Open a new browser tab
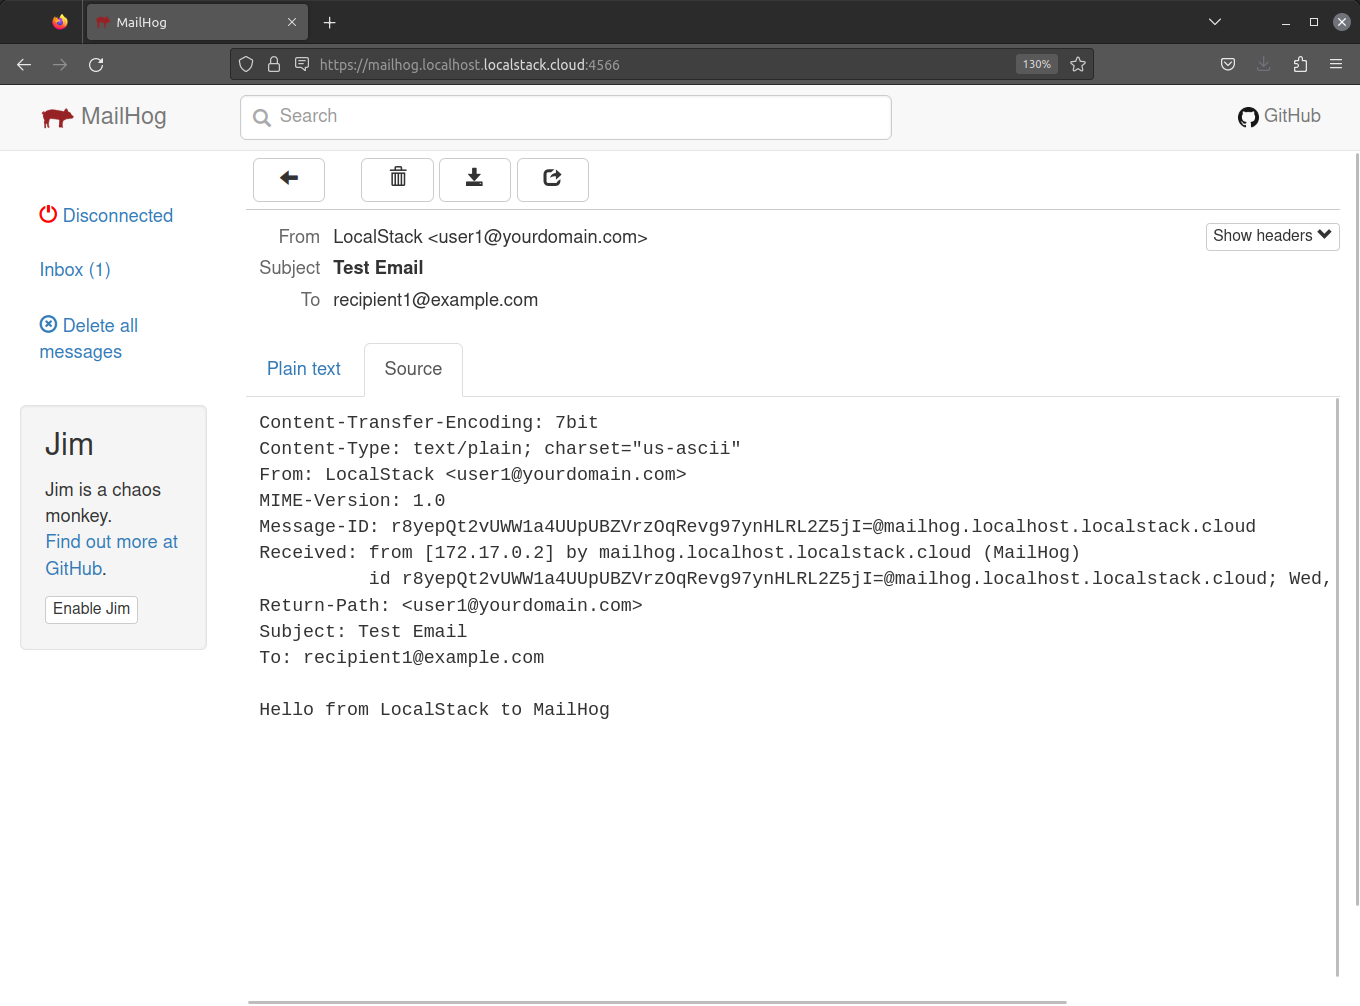The width and height of the screenshot is (1360, 1006). pyautogui.click(x=330, y=22)
